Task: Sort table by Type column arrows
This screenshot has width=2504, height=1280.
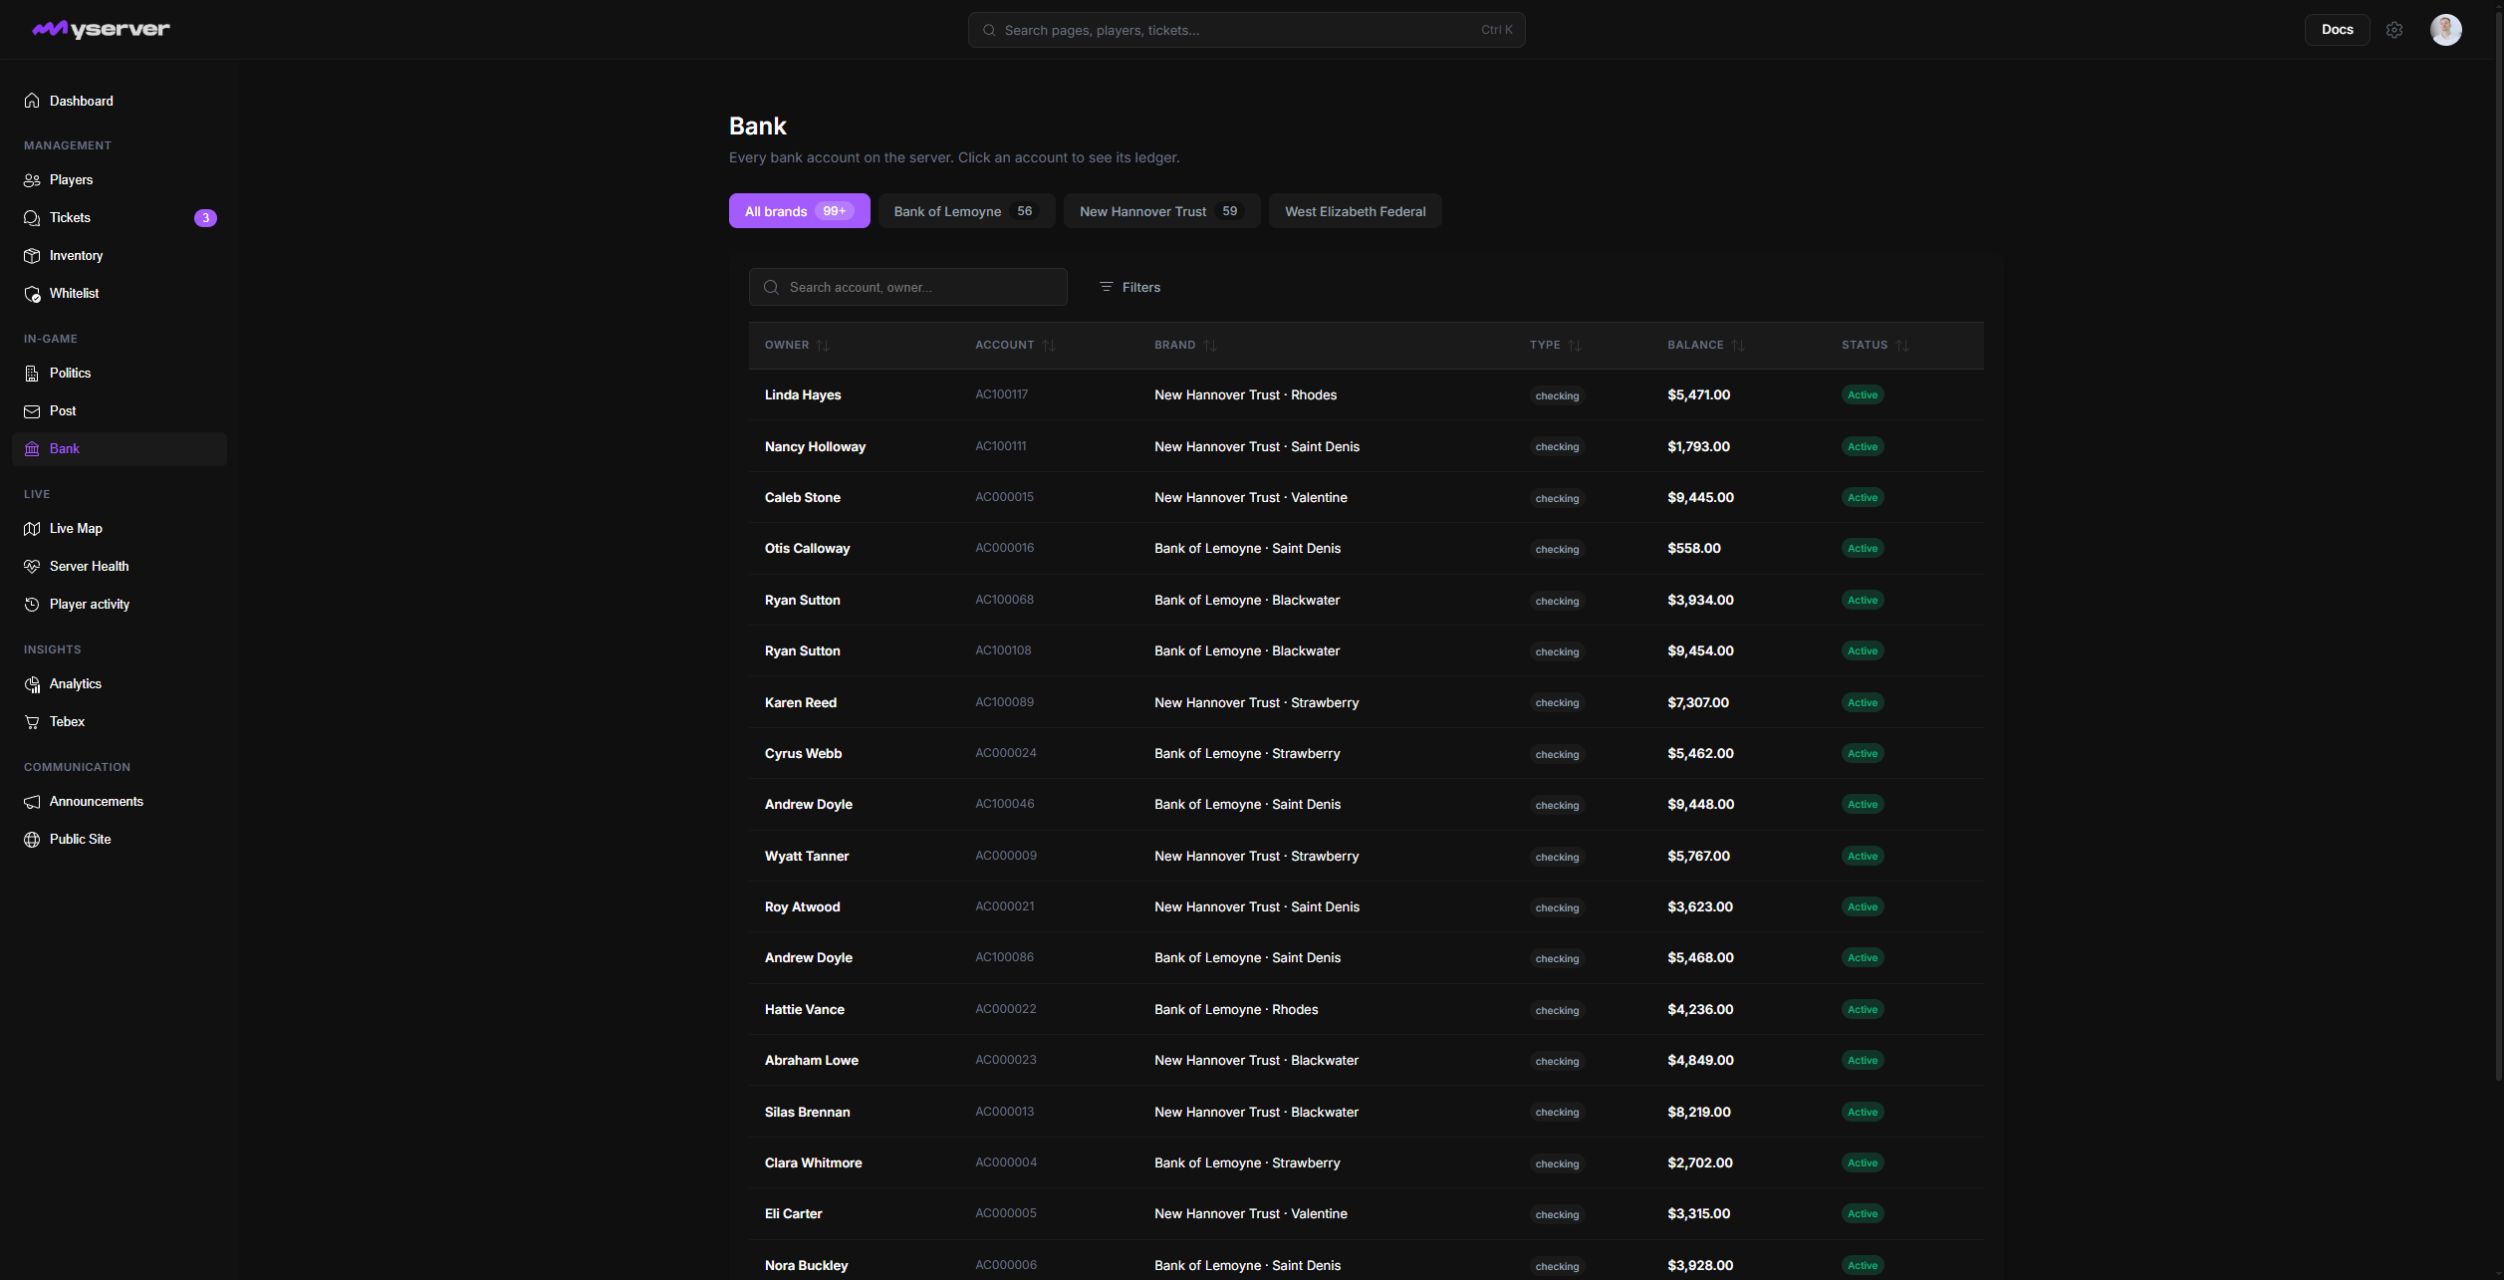Action: (1575, 345)
